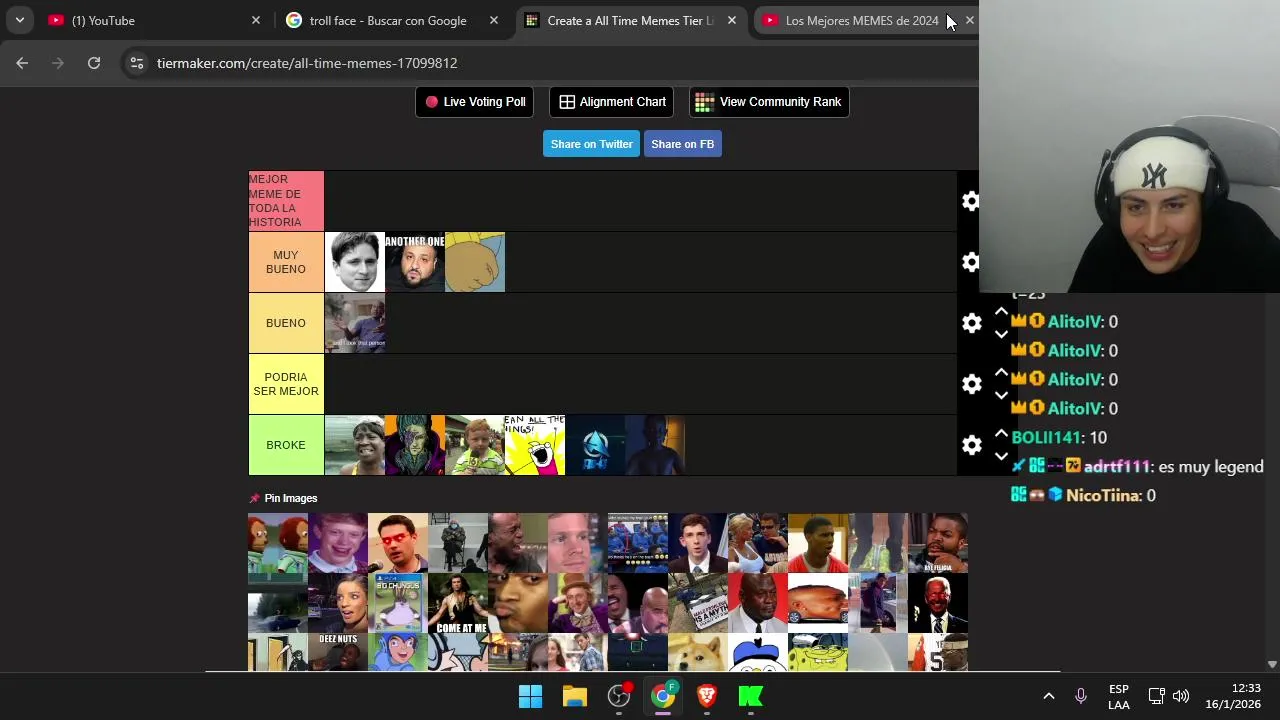View site information icon in address bar
Viewport: 1280px width, 720px height.
point(137,63)
